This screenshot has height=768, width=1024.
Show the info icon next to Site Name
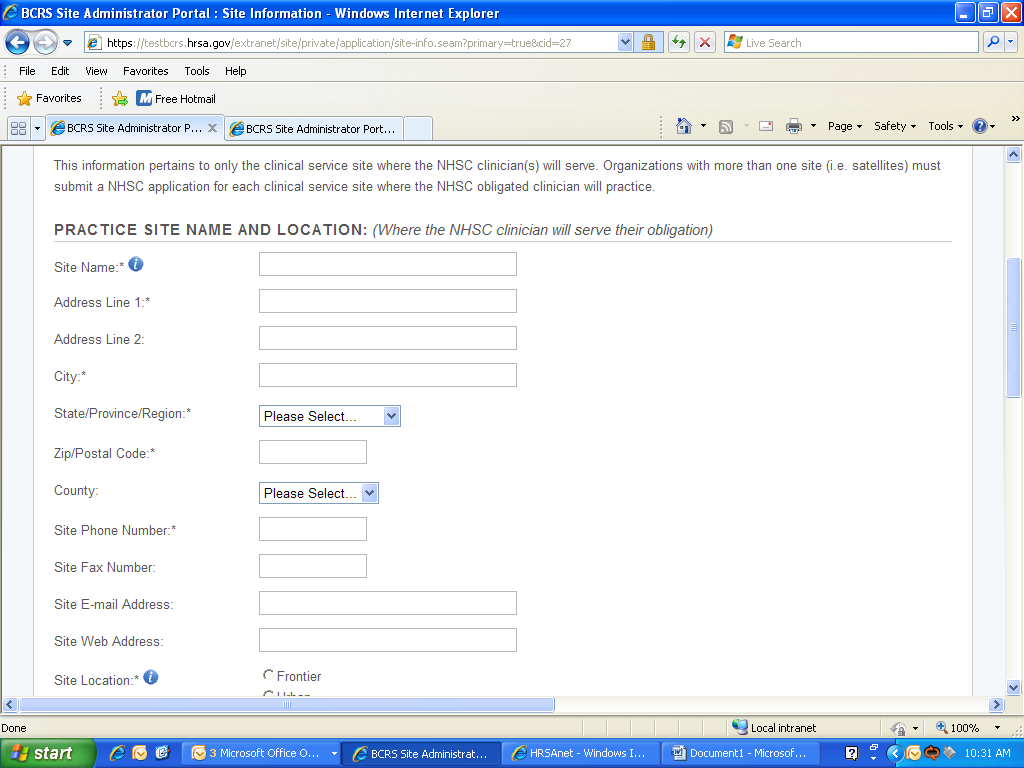coord(136,264)
